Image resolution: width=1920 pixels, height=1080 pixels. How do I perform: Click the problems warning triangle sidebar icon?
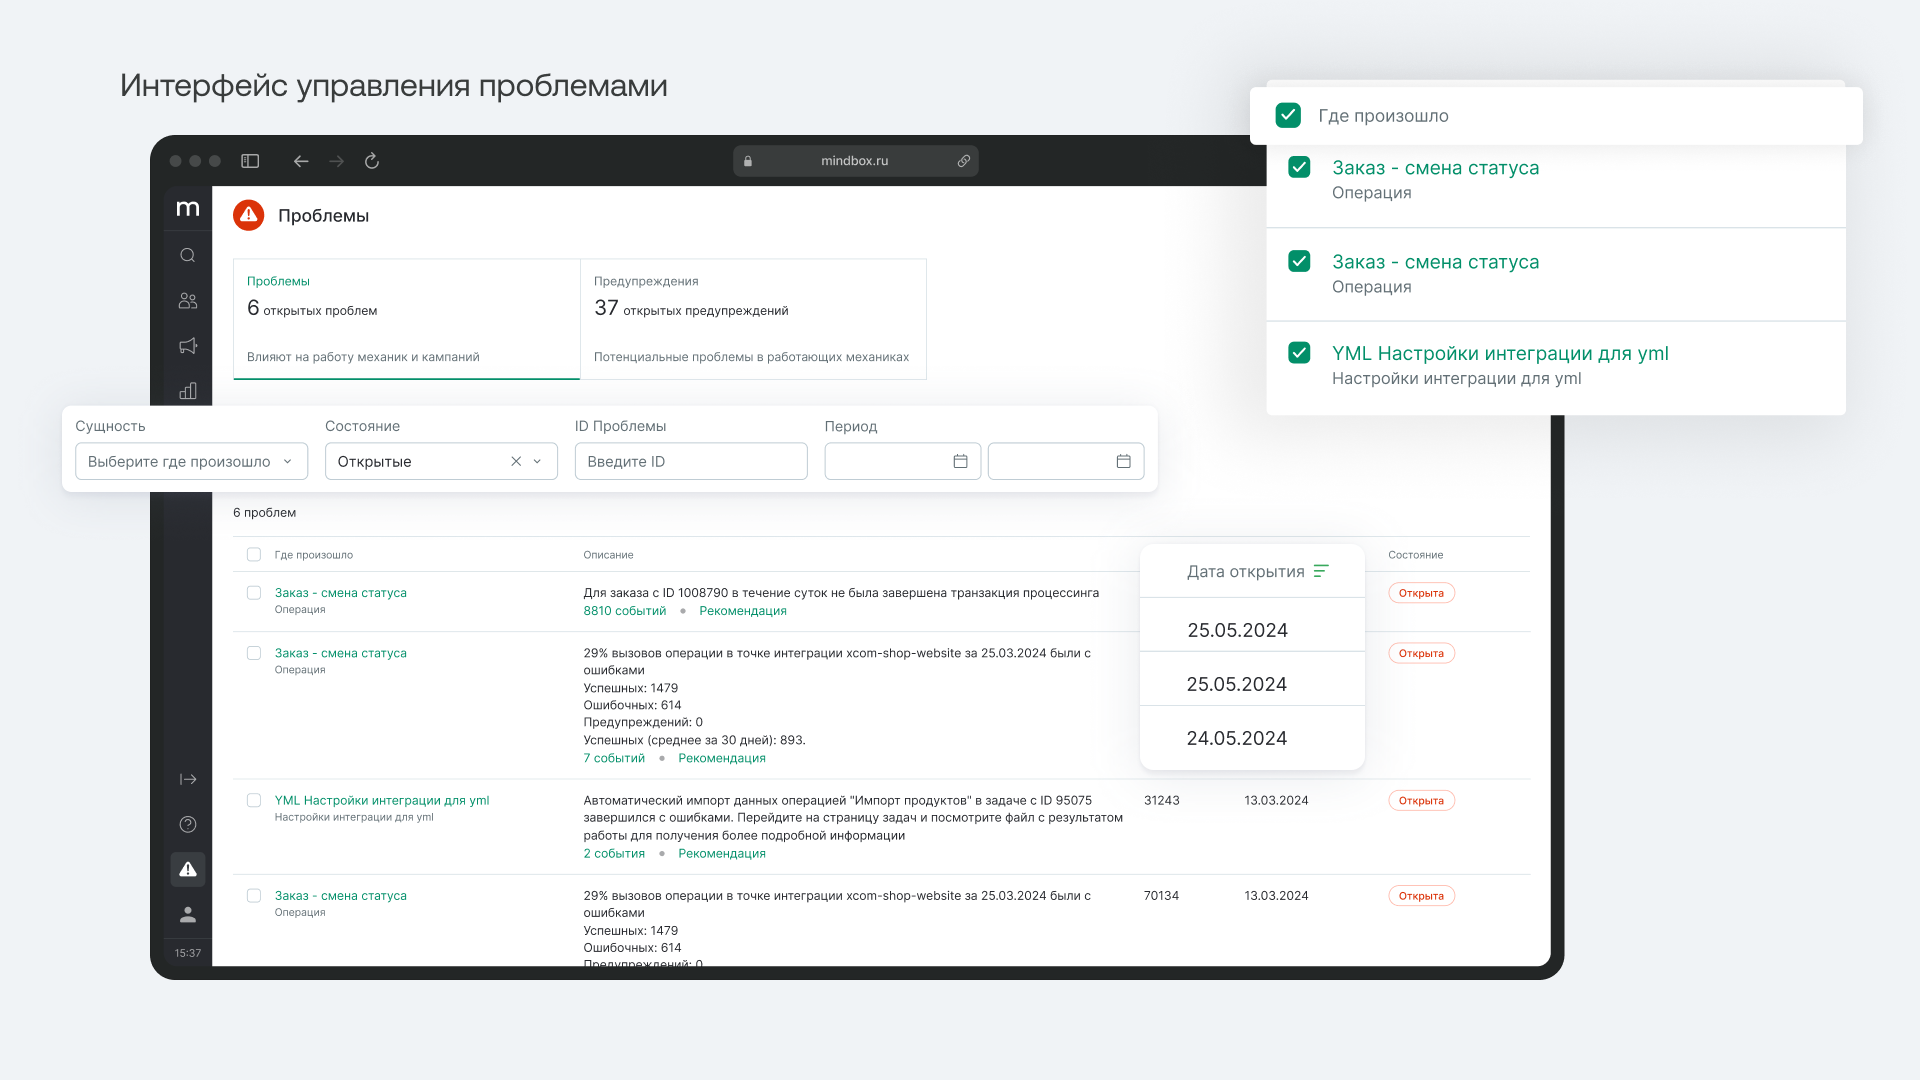pyautogui.click(x=187, y=869)
